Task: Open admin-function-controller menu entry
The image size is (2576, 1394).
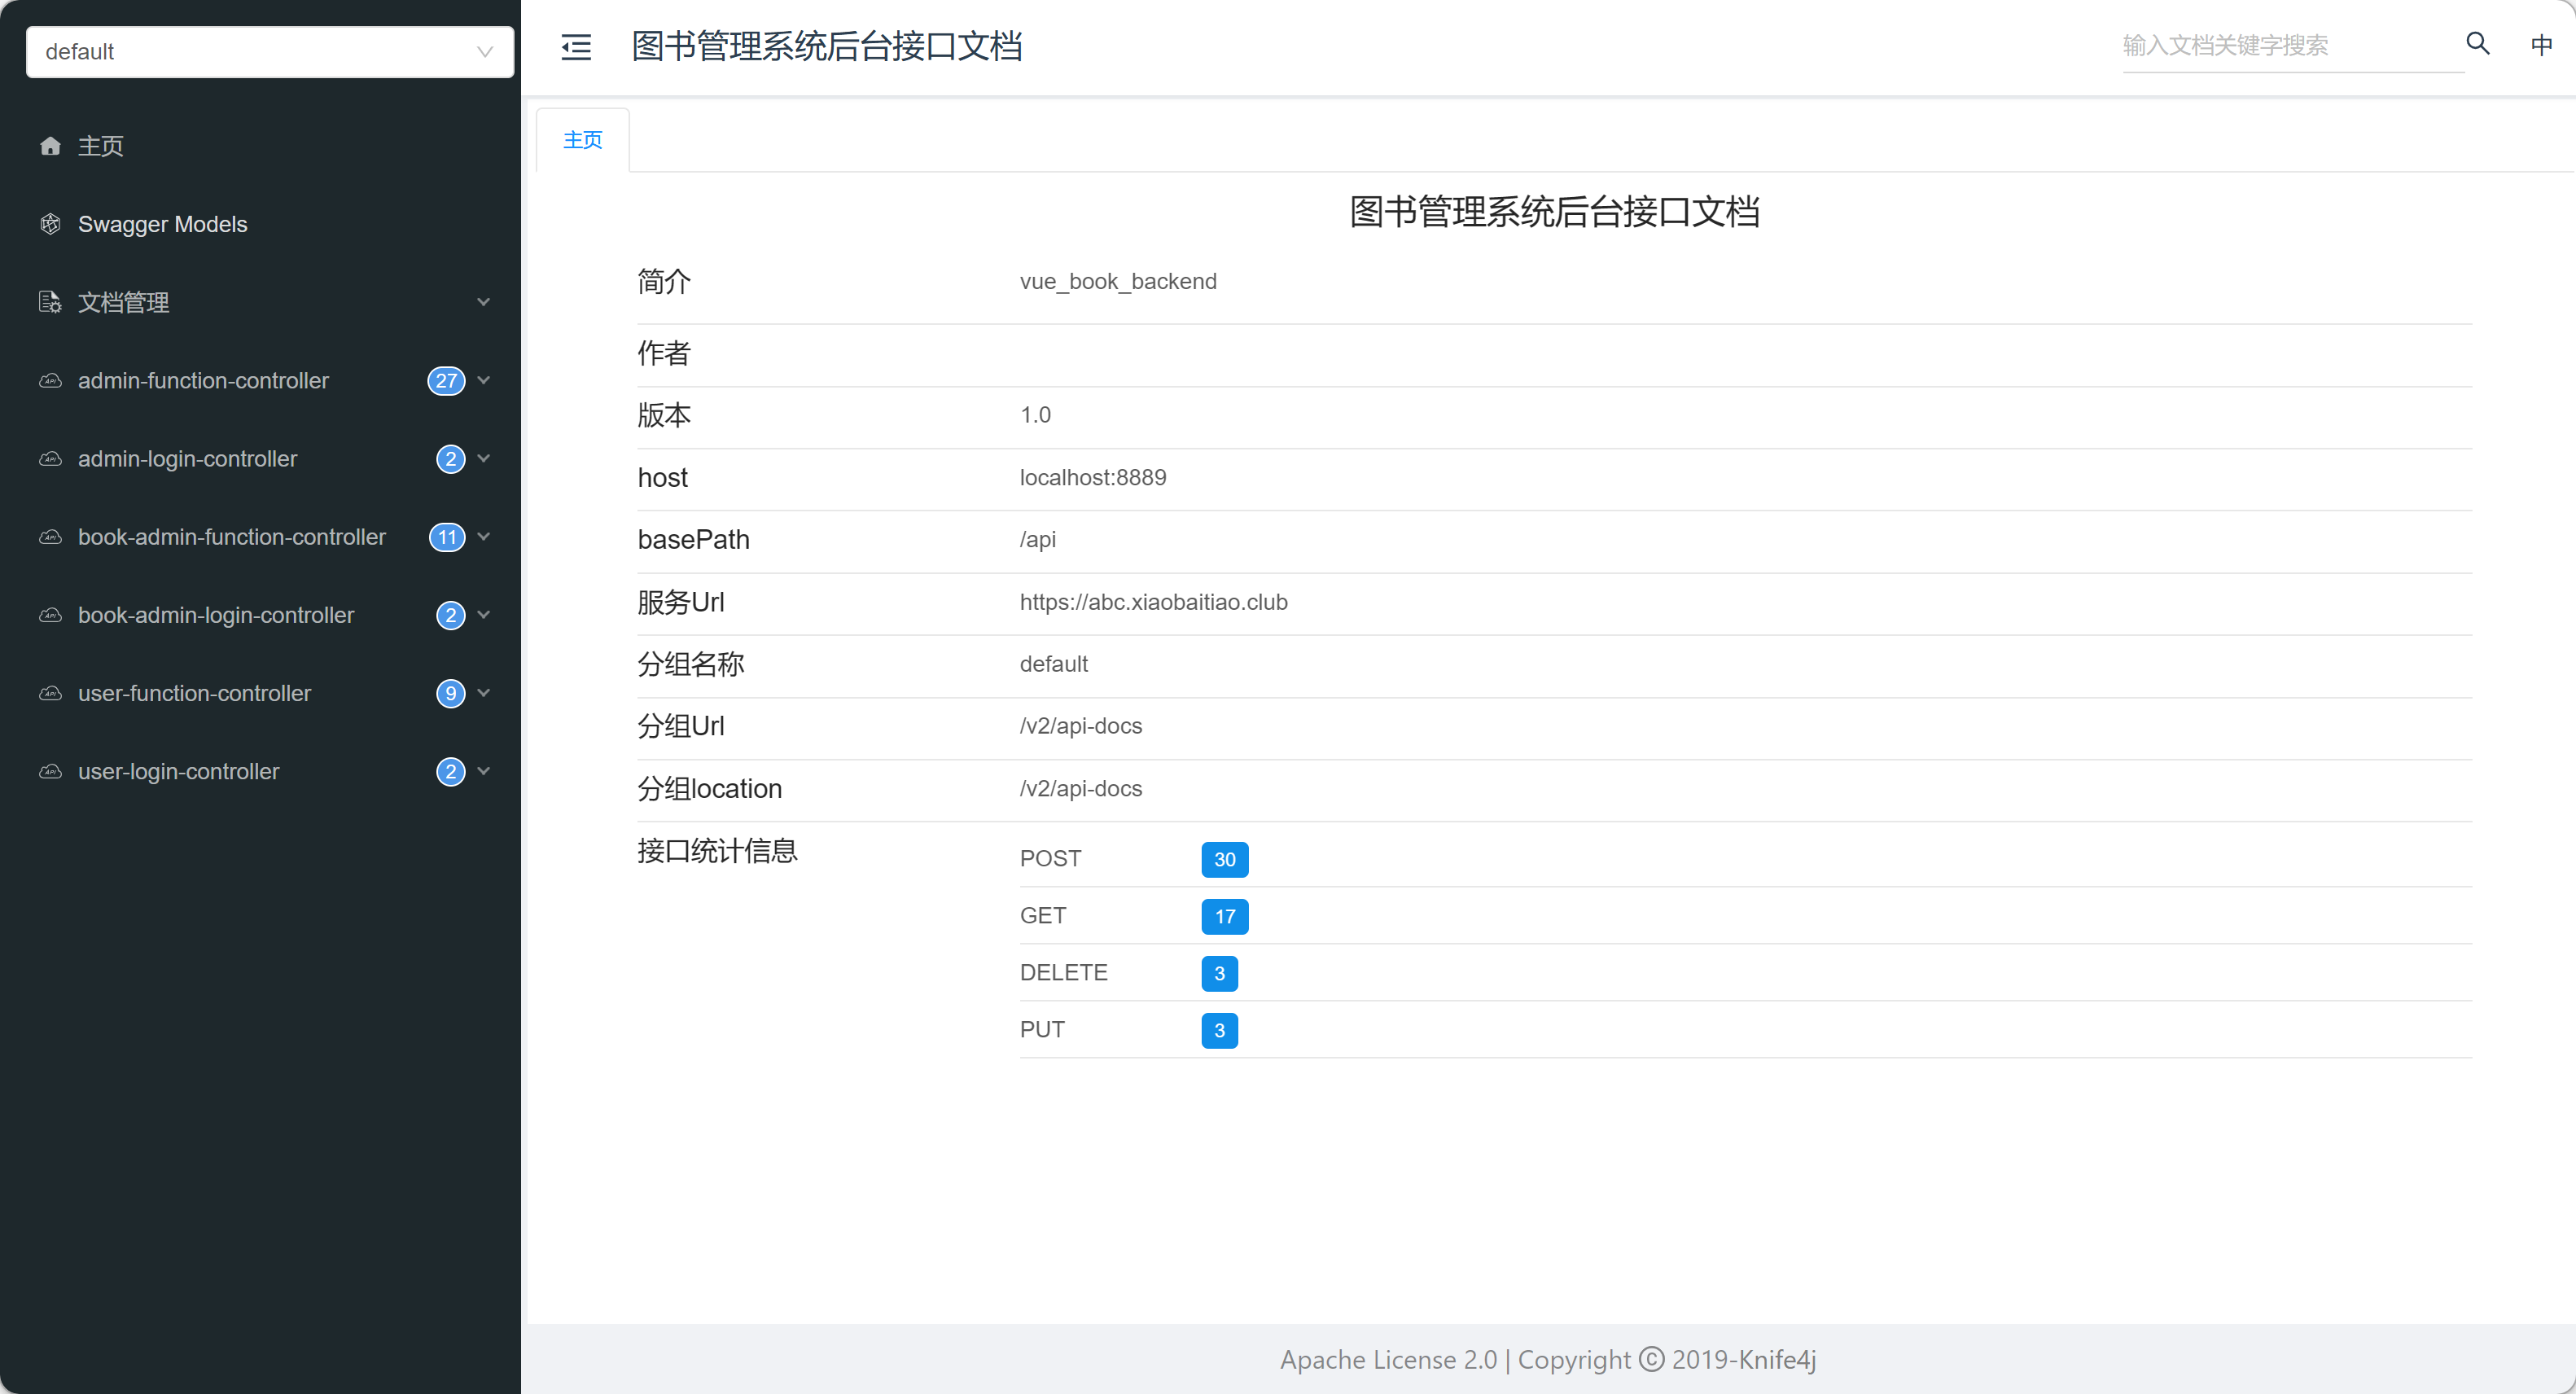Action: (260, 381)
